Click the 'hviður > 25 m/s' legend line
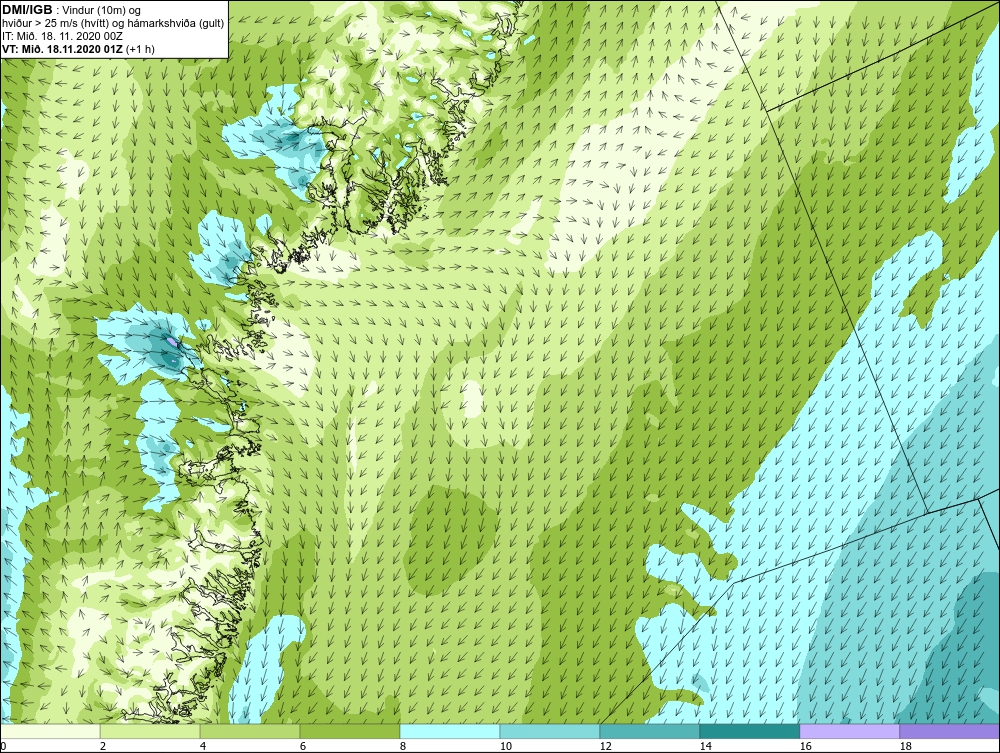The height and width of the screenshot is (753, 1000). [113, 24]
